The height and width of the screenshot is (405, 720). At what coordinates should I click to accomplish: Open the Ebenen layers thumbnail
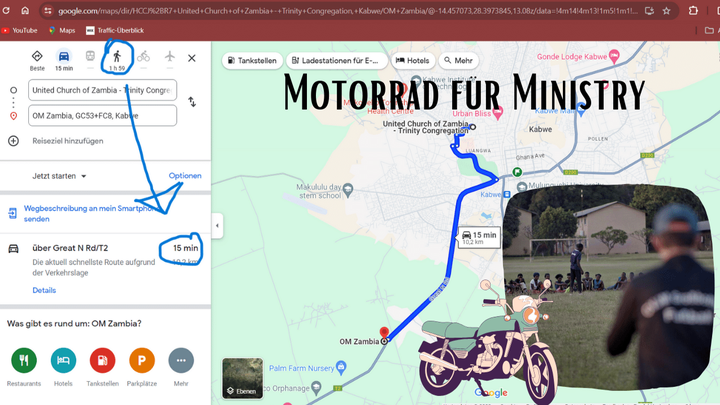point(242,378)
